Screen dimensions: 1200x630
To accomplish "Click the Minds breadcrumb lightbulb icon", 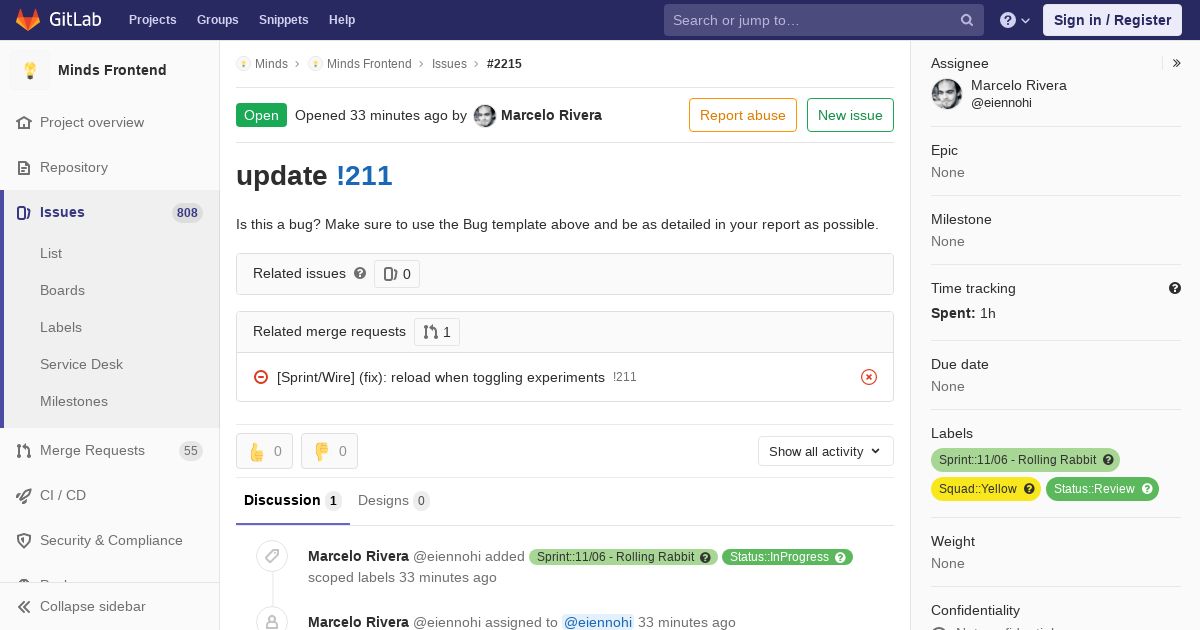I will pyautogui.click(x=243, y=64).
